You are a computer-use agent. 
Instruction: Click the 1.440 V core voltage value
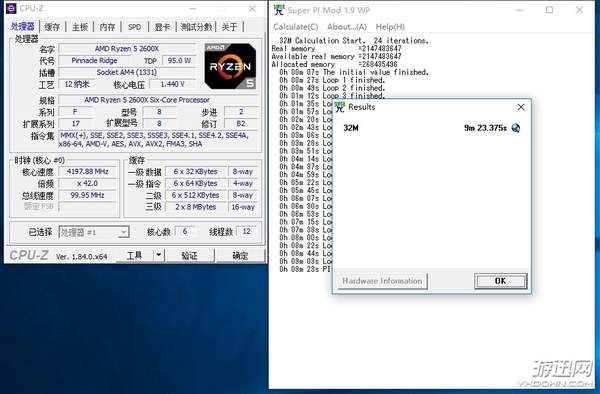[173, 84]
